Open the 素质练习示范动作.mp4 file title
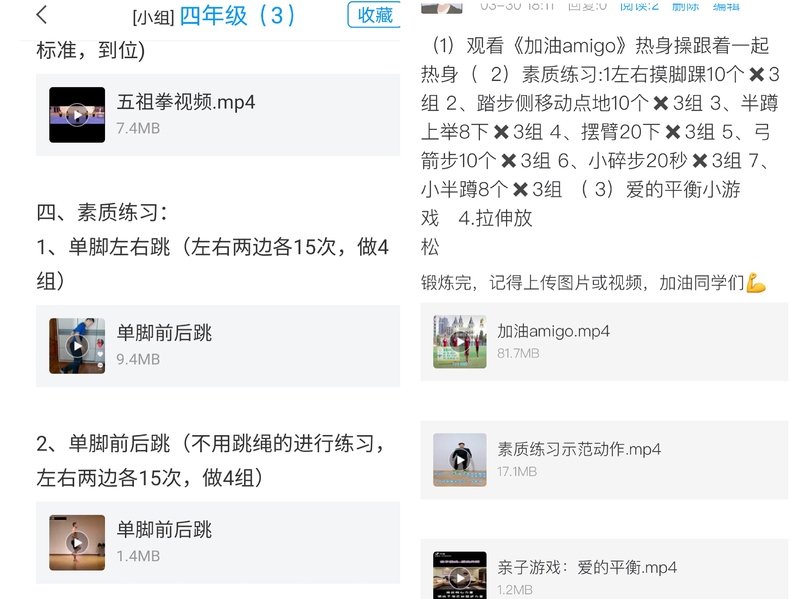The height and width of the screenshot is (599, 799). 579,449
